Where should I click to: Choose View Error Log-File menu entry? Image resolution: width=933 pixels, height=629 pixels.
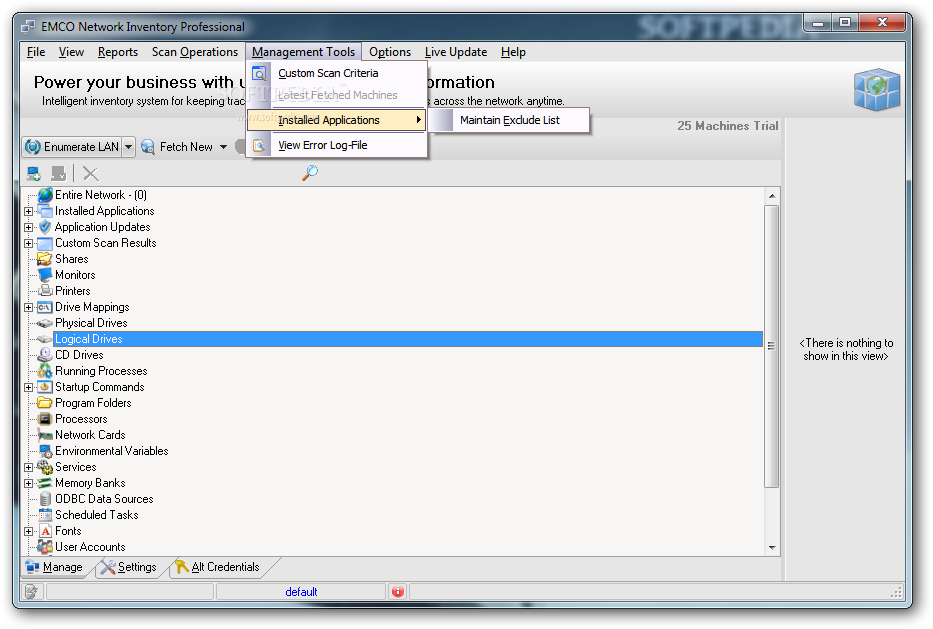point(337,145)
